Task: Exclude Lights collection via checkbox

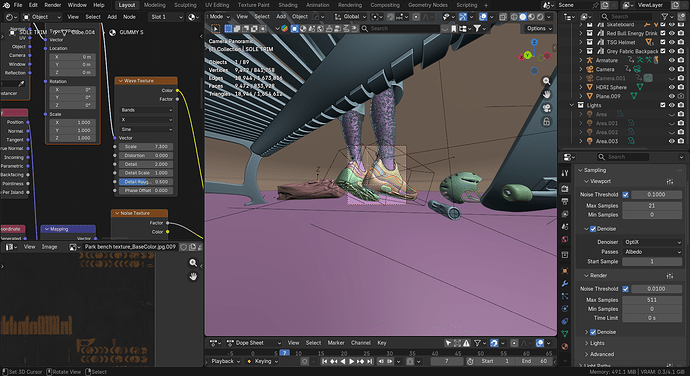Action: click(x=663, y=105)
